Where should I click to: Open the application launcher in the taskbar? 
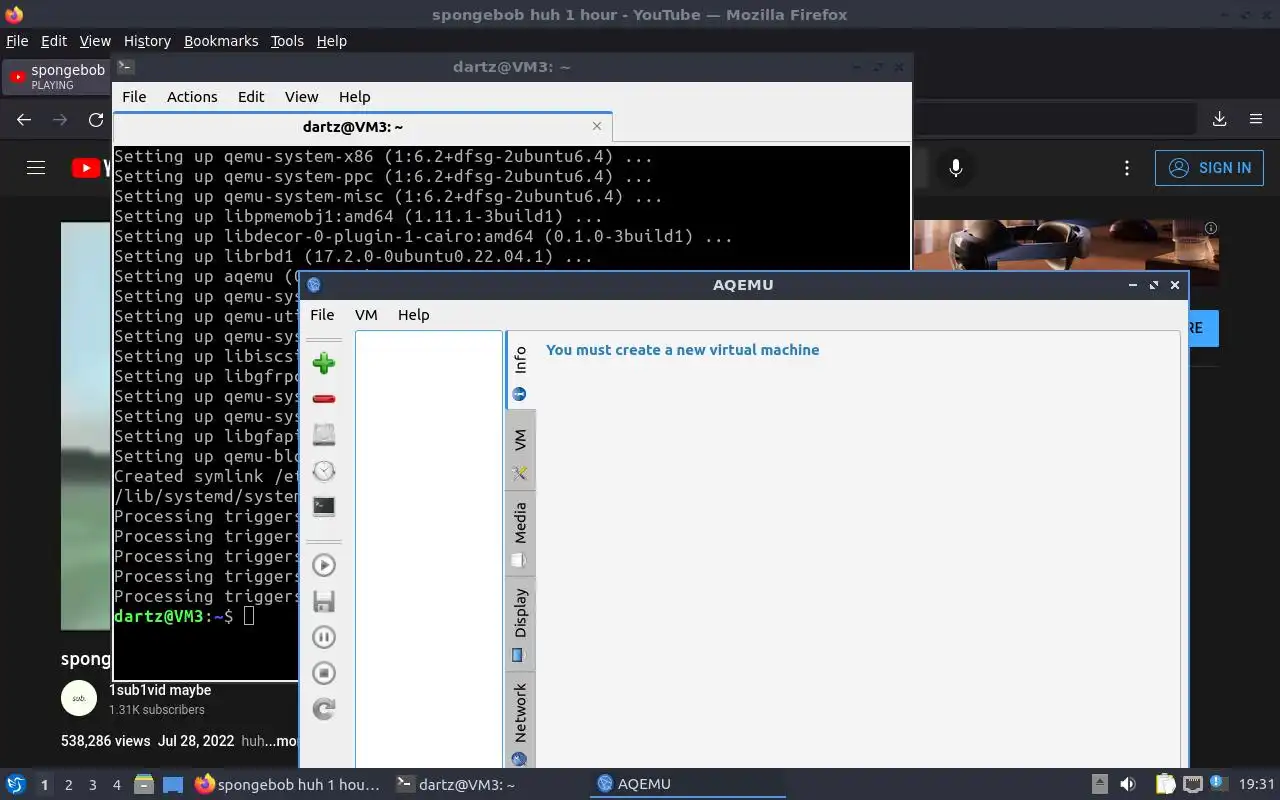[16, 784]
